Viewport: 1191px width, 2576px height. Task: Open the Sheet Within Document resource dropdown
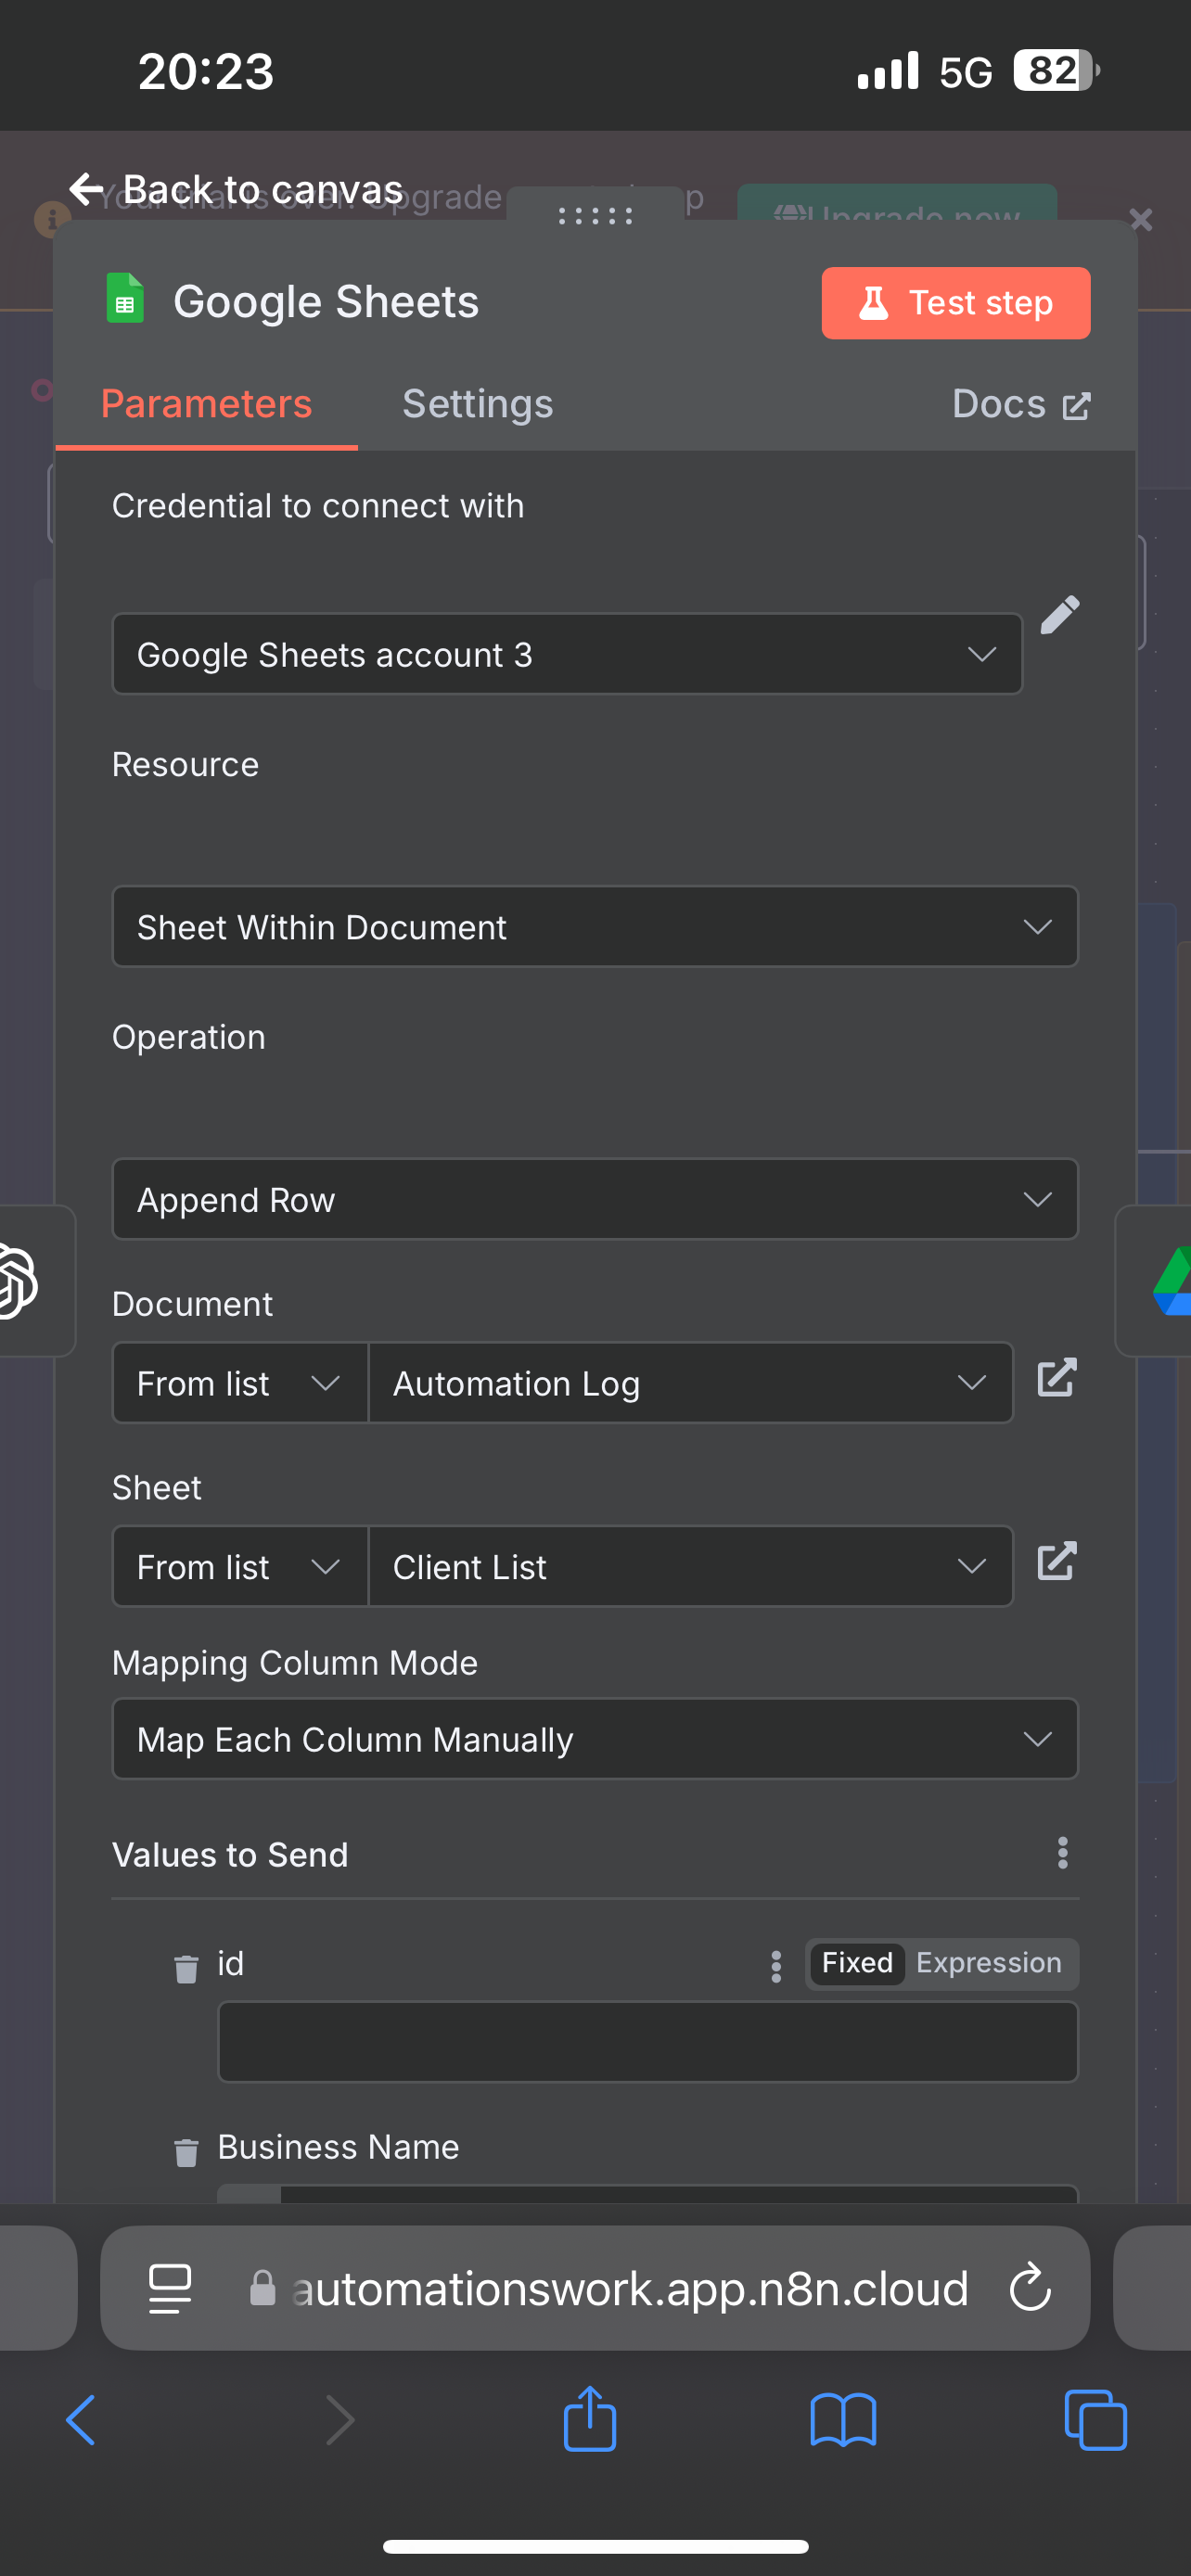click(595, 927)
